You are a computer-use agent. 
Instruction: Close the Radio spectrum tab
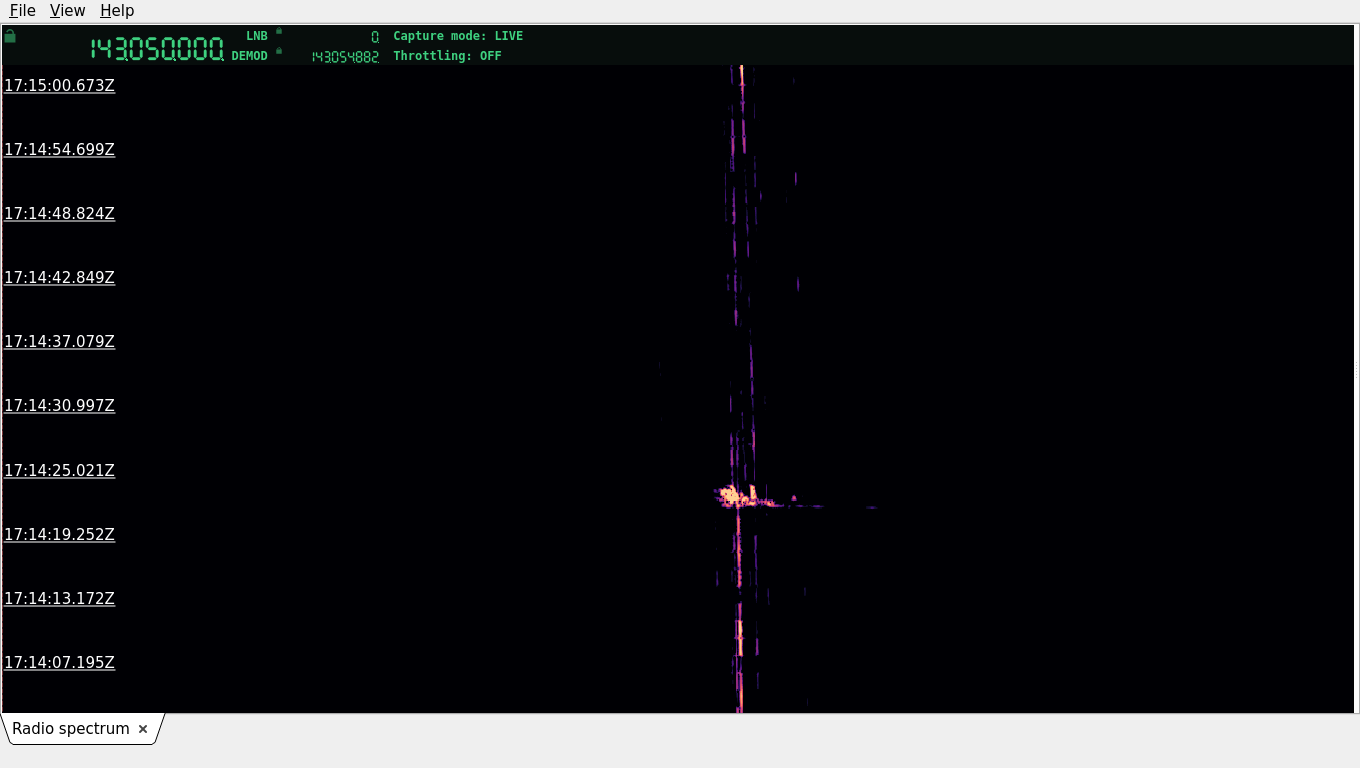click(x=143, y=729)
